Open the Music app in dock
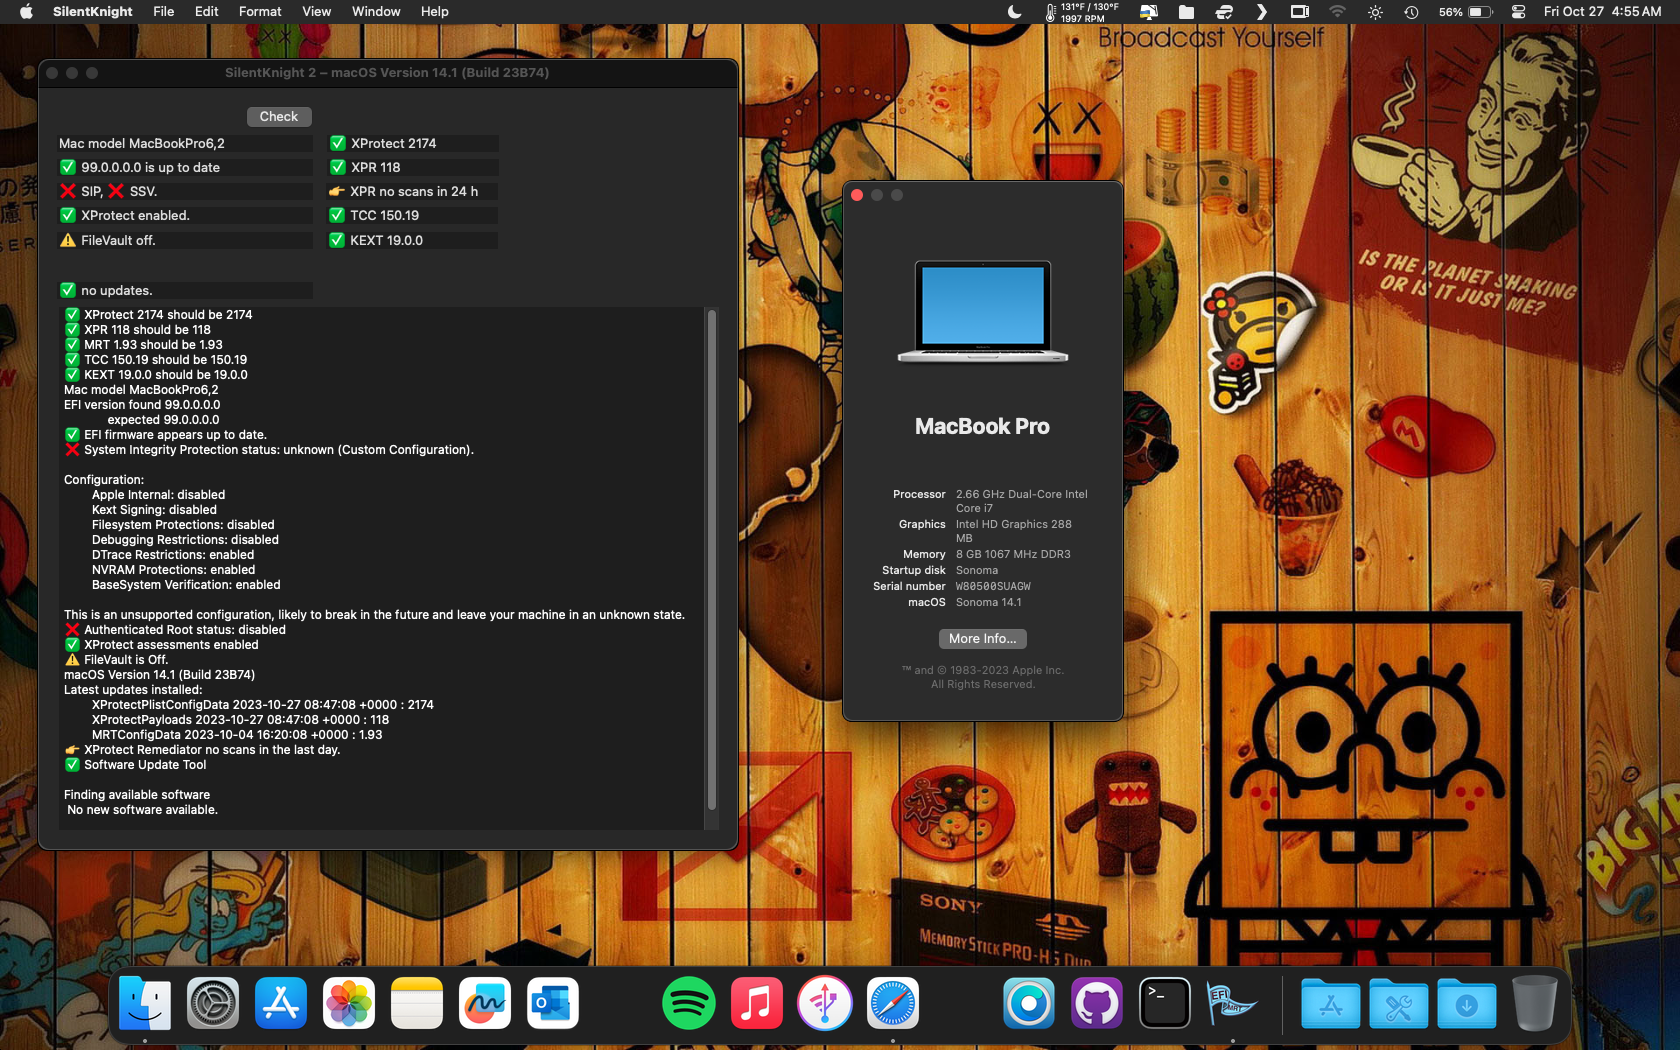The height and width of the screenshot is (1050, 1680). (756, 1004)
